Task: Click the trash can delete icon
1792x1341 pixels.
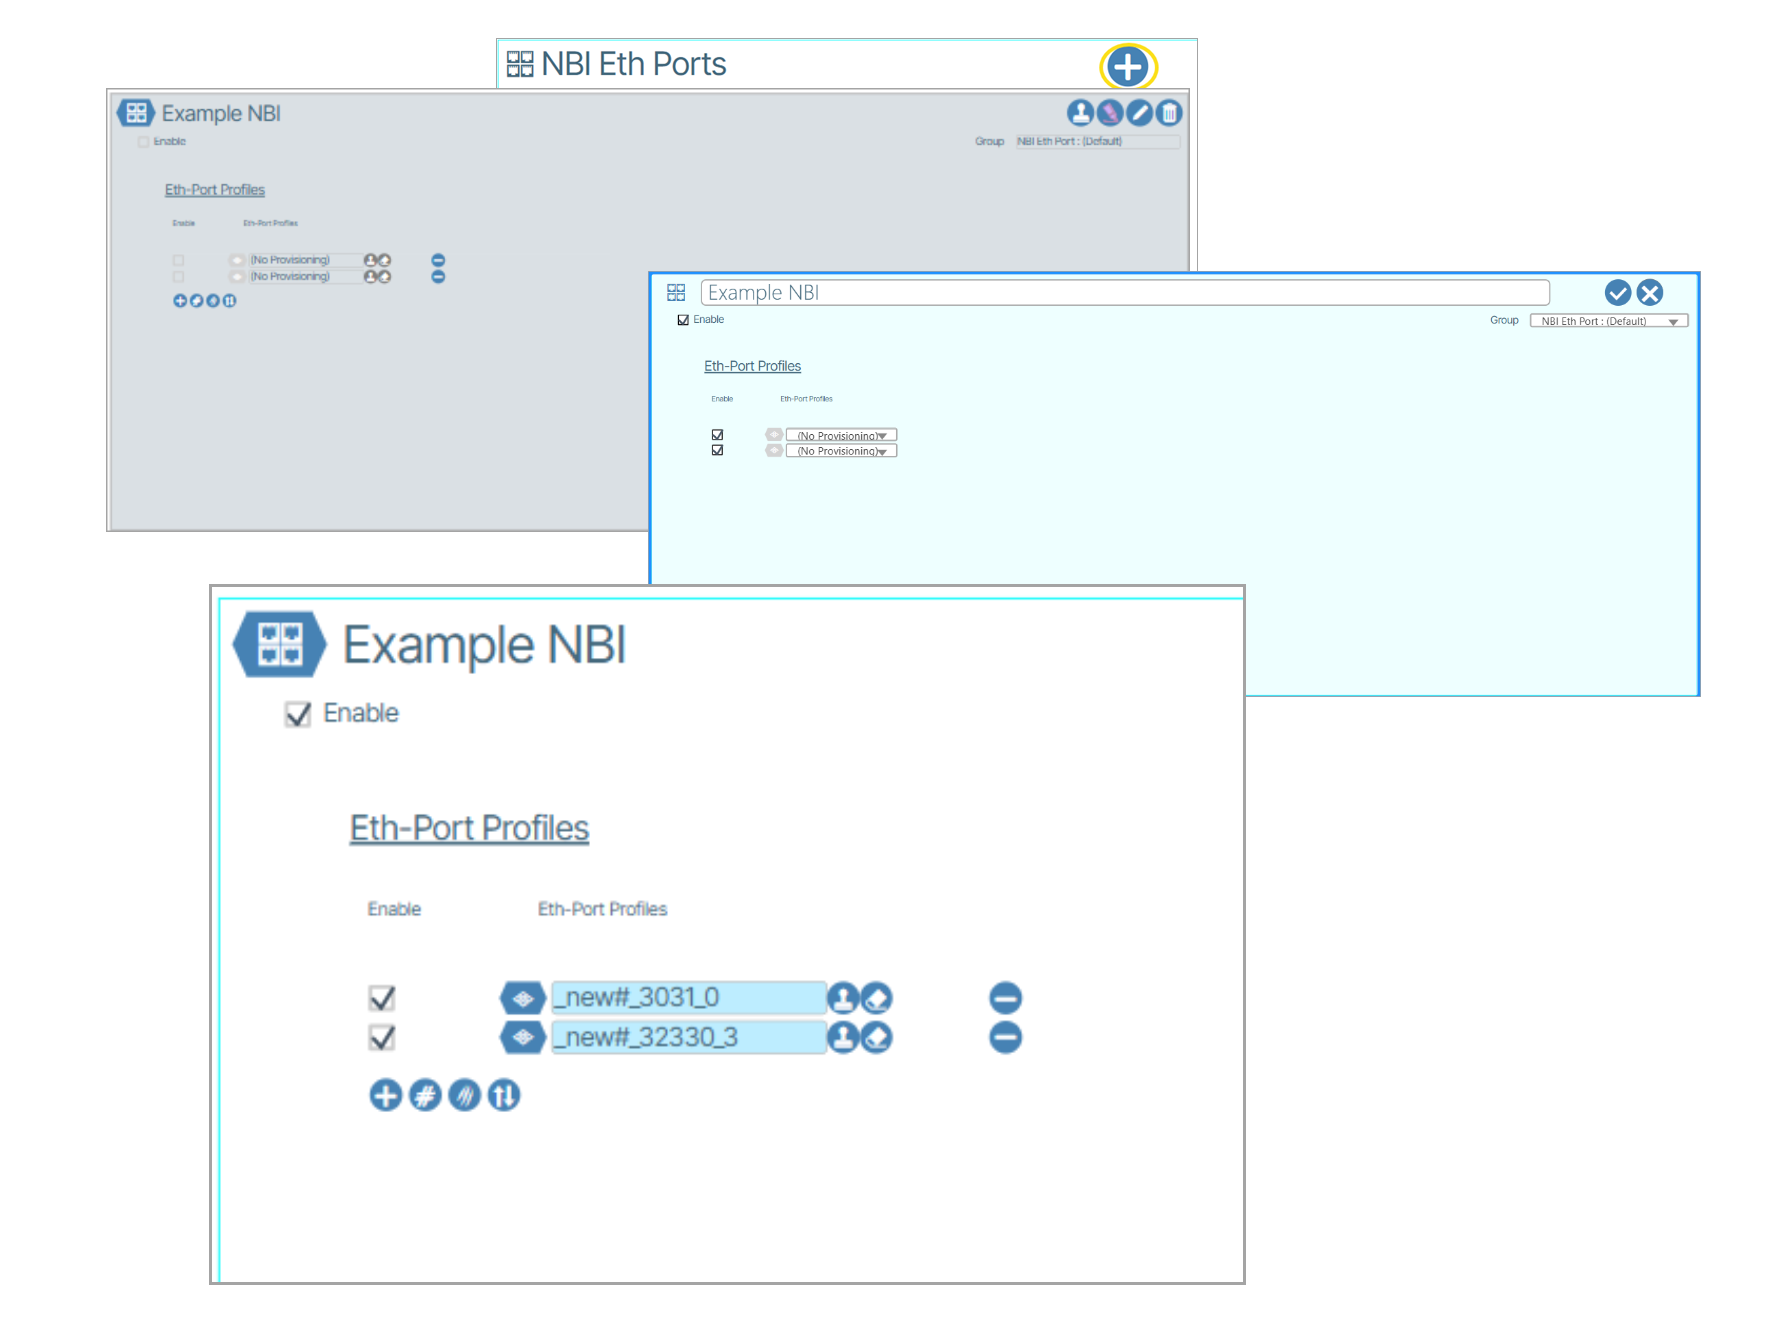Action: click(x=1168, y=113)
